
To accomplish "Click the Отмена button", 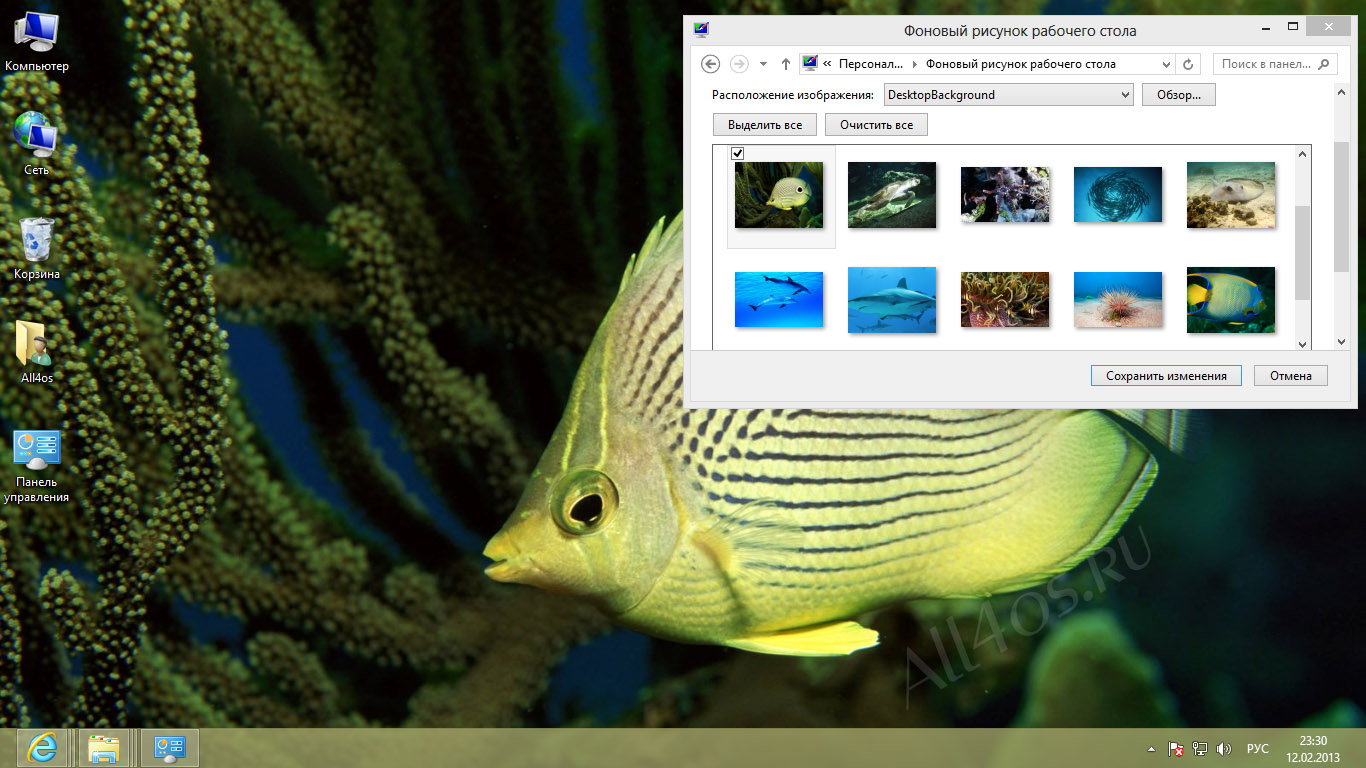I will tap(1291, 376).
